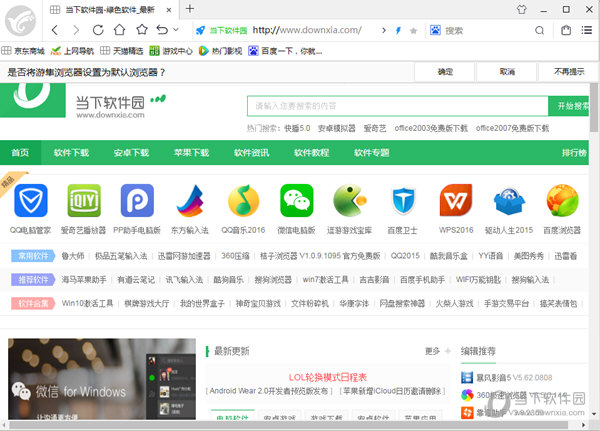600x431 pixels.
Task: Open the 鲁大师 link
Action: tap(73, 256)
